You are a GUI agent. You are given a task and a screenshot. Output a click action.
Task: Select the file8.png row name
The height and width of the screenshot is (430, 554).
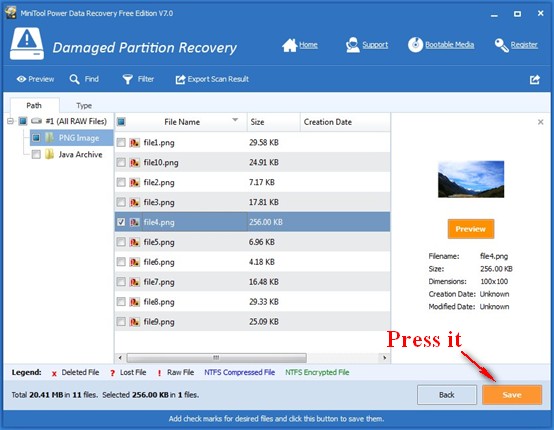(x=159, y=302)
